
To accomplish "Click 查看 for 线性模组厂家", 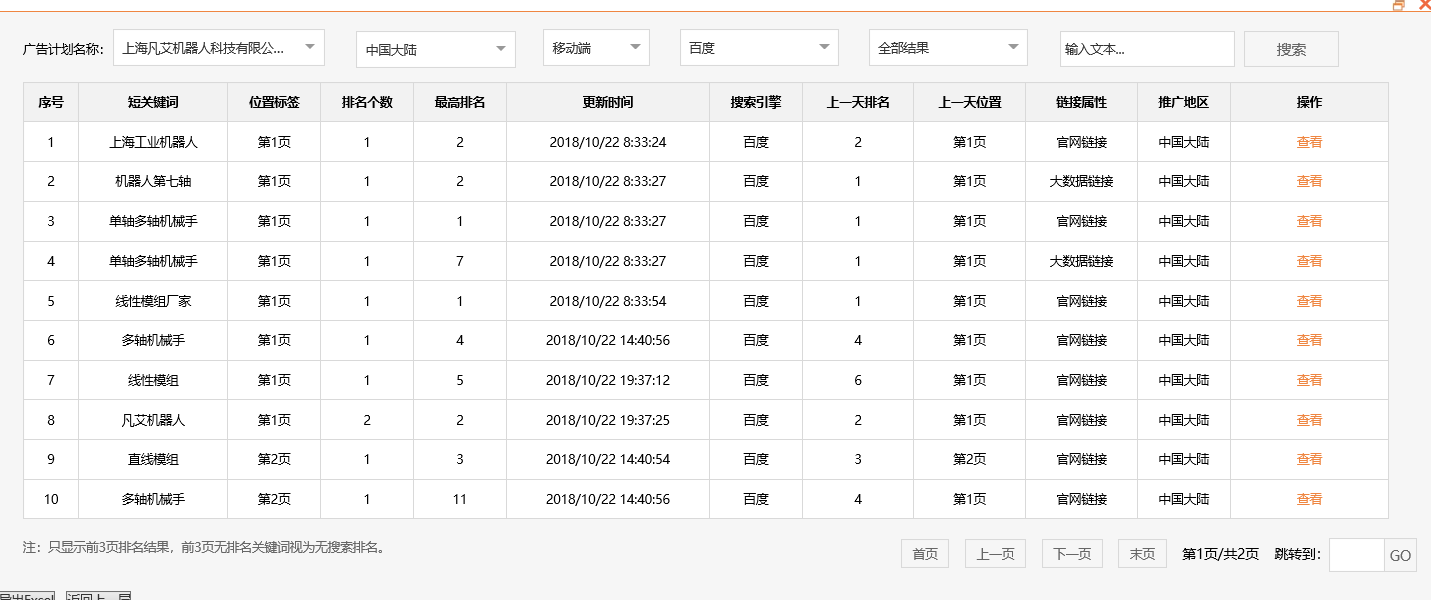I will tap(1309, 300).
